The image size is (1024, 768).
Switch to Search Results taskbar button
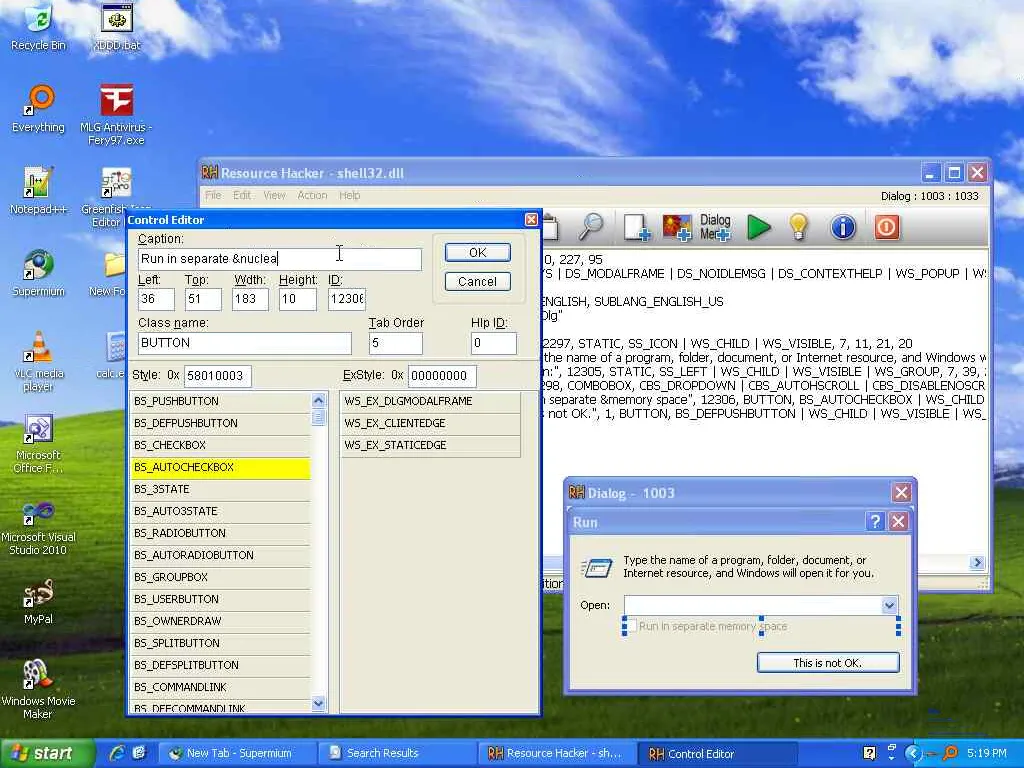pos(397,753)
